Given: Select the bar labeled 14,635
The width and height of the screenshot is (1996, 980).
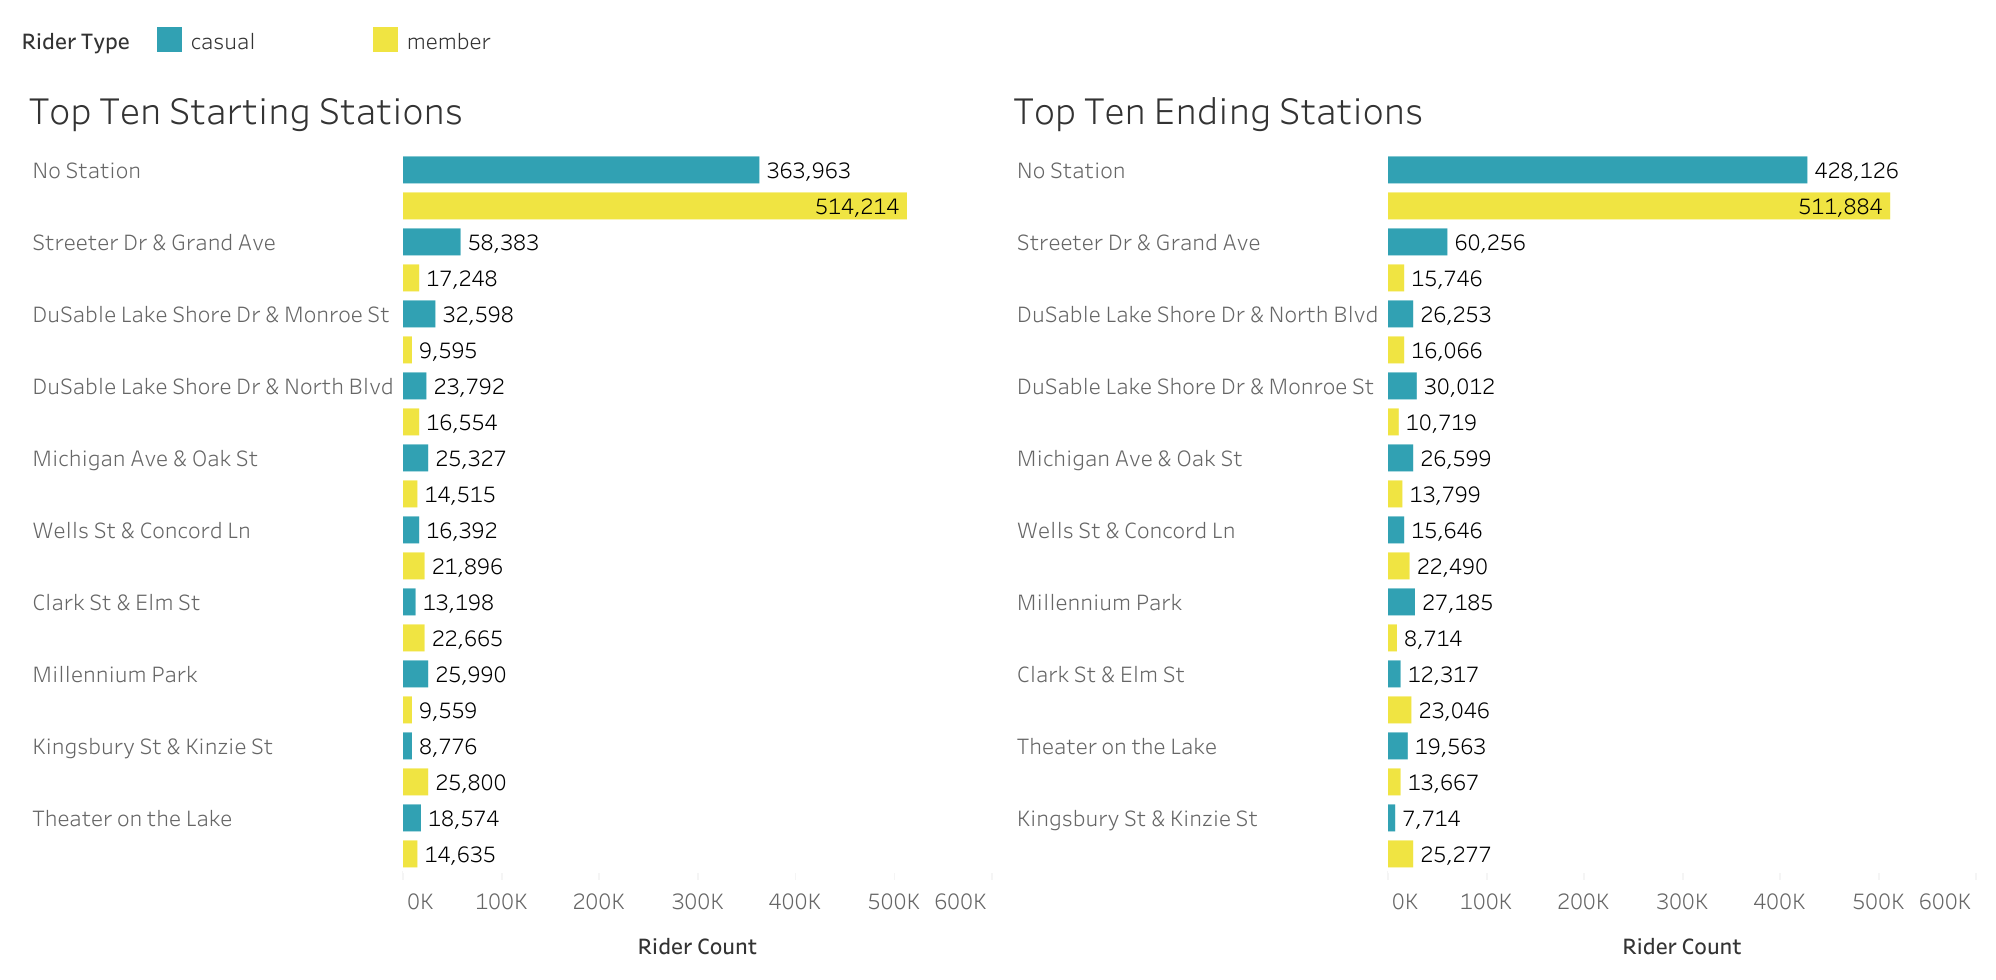Looking at the screenshot, I should 410,854.
